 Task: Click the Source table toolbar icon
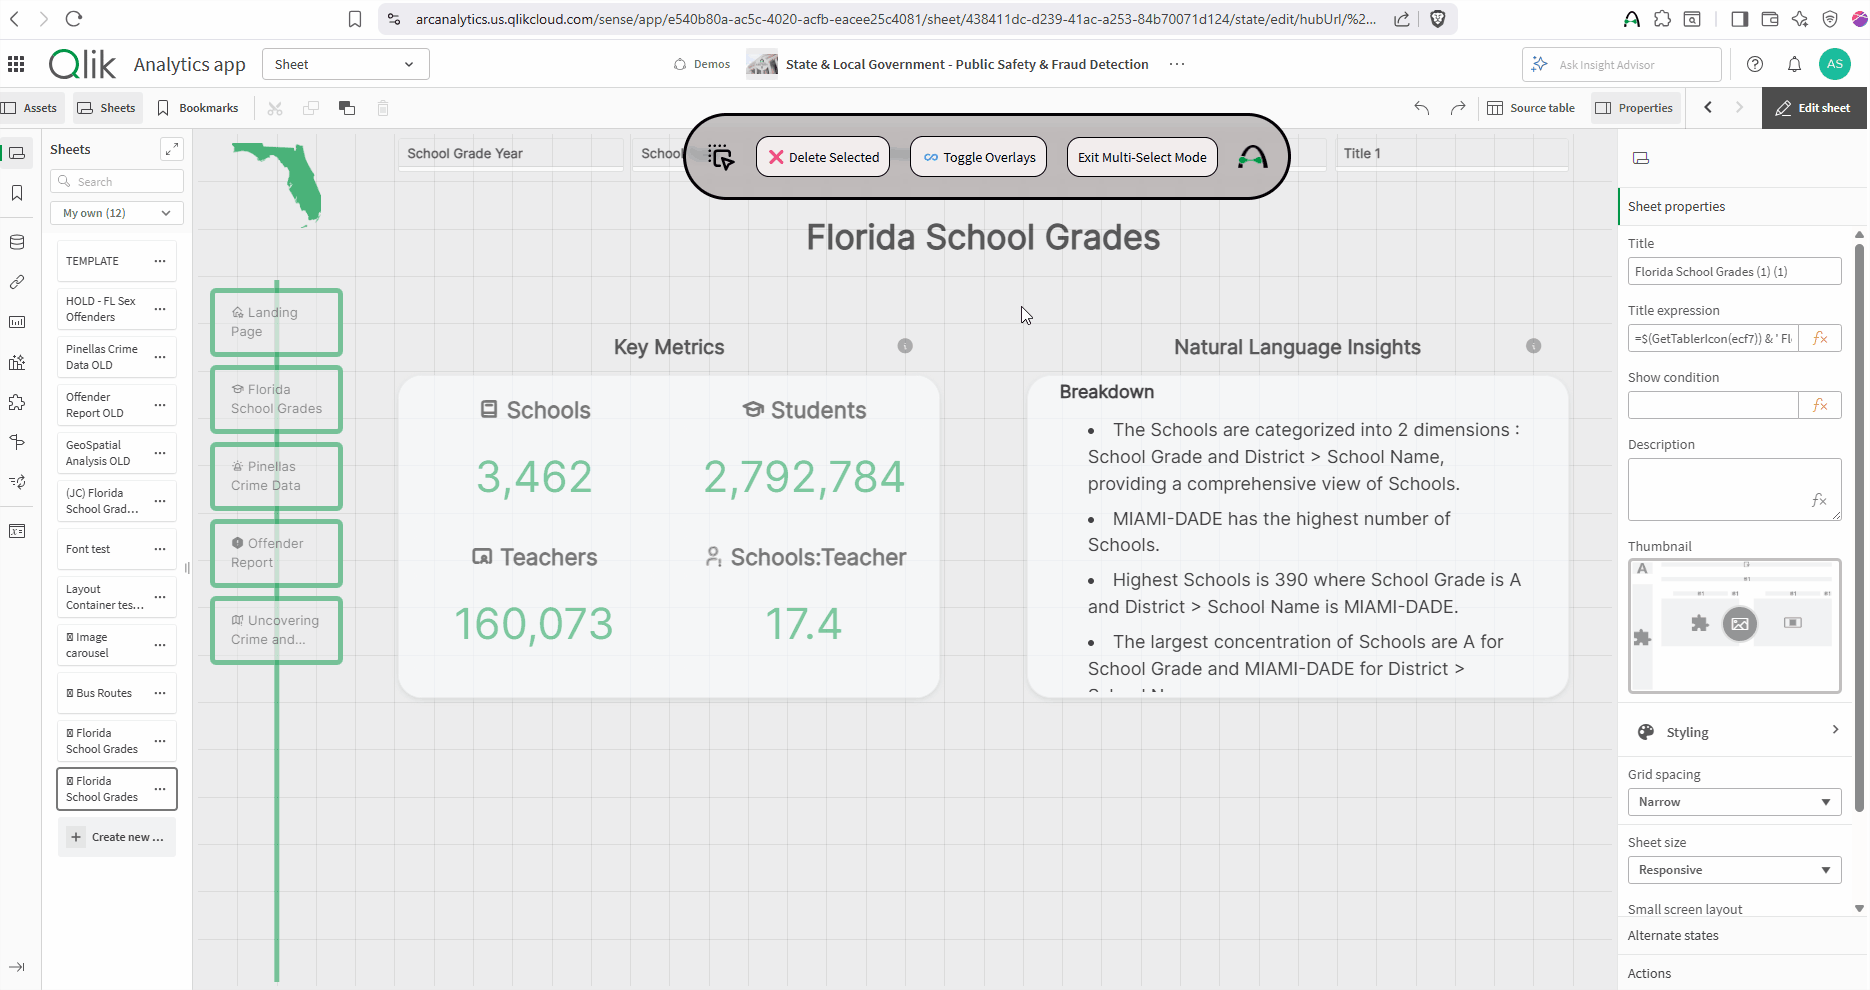1531,108
